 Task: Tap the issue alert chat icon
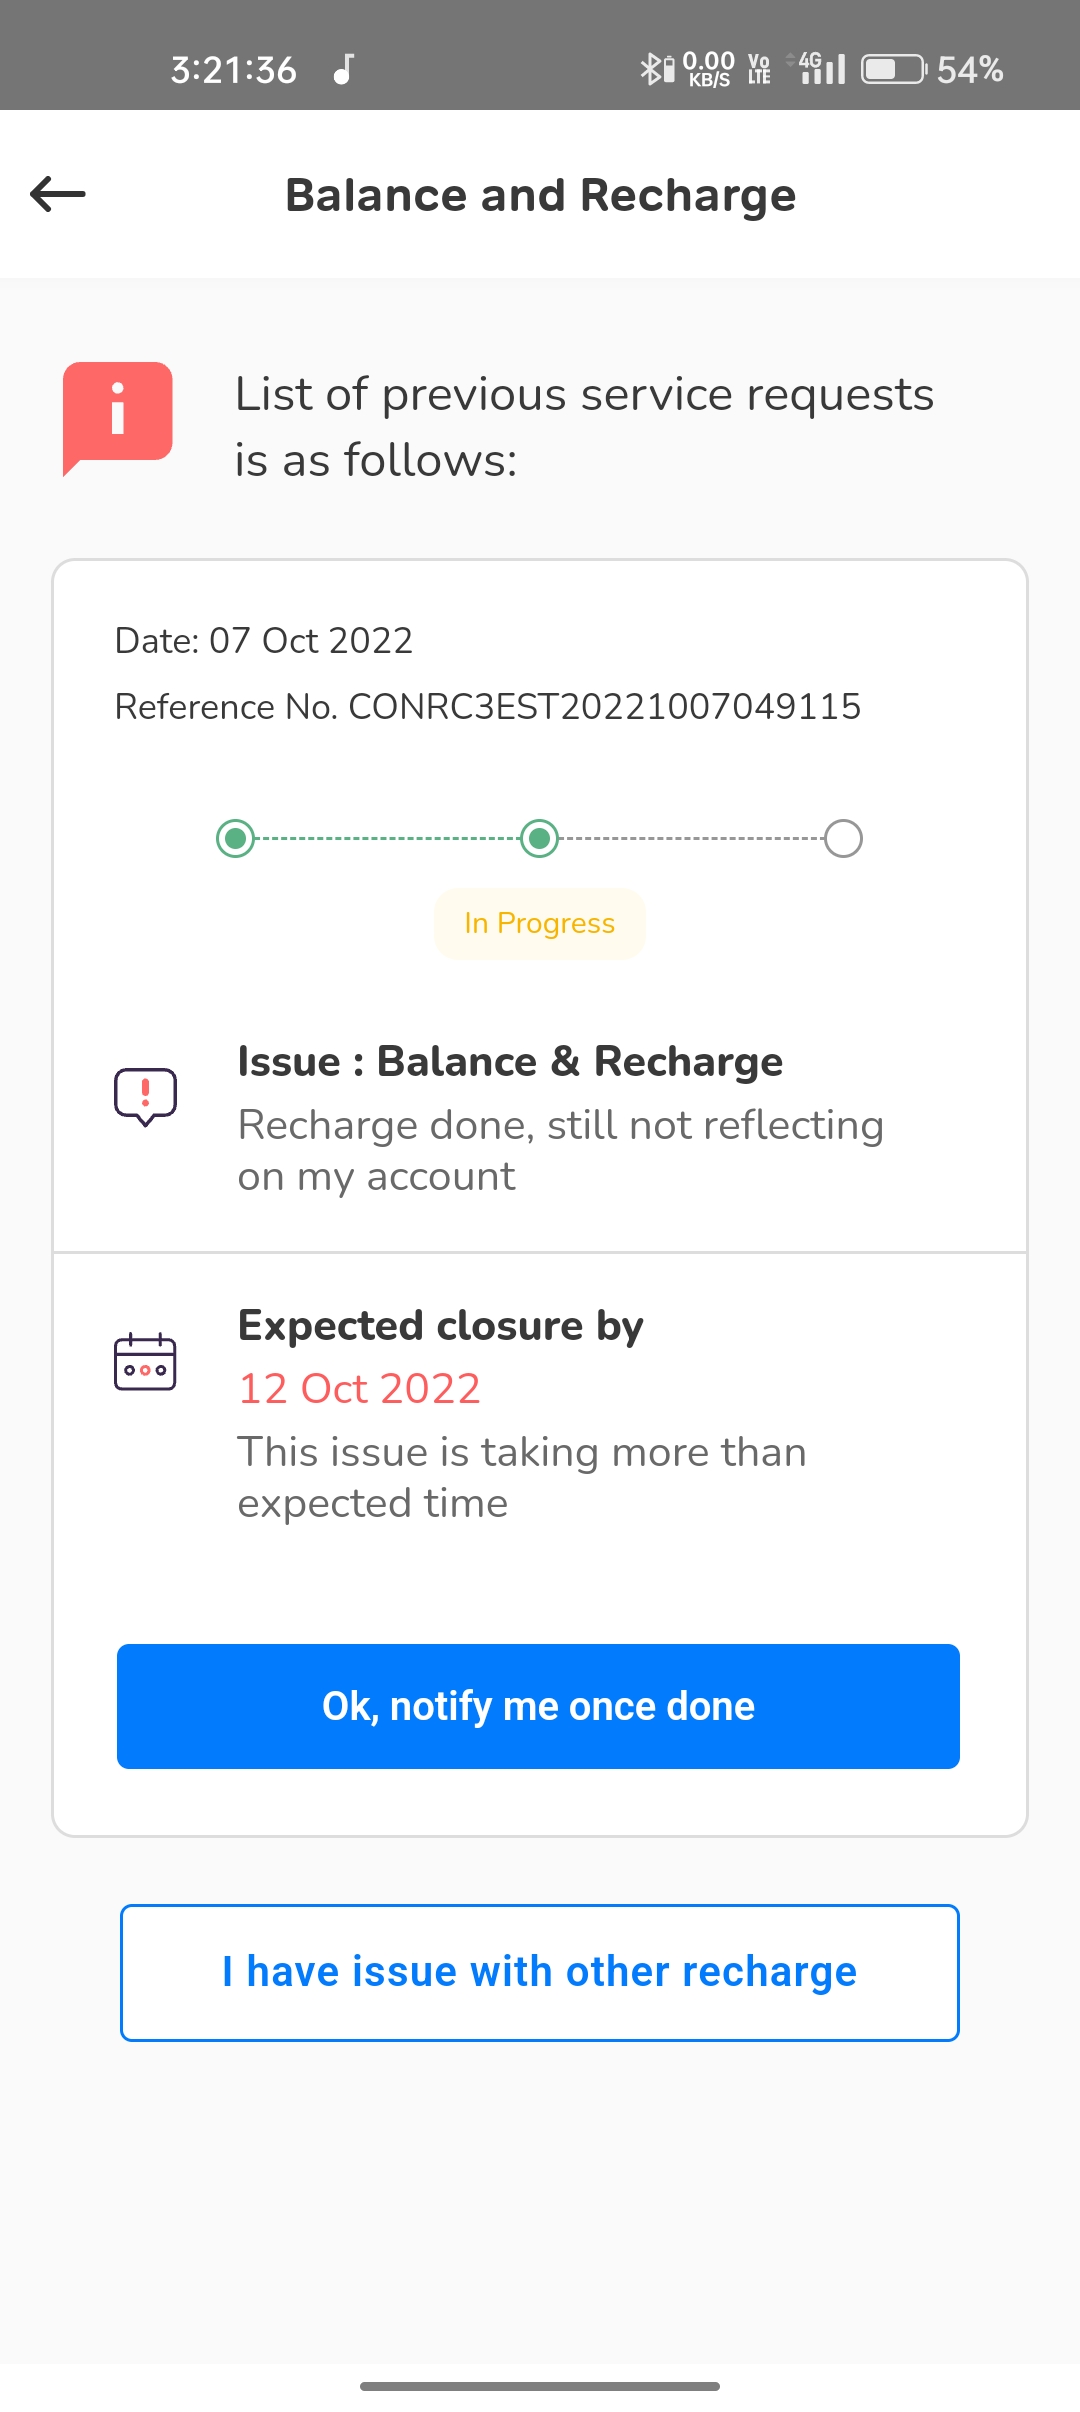(x=146, y=1096)
